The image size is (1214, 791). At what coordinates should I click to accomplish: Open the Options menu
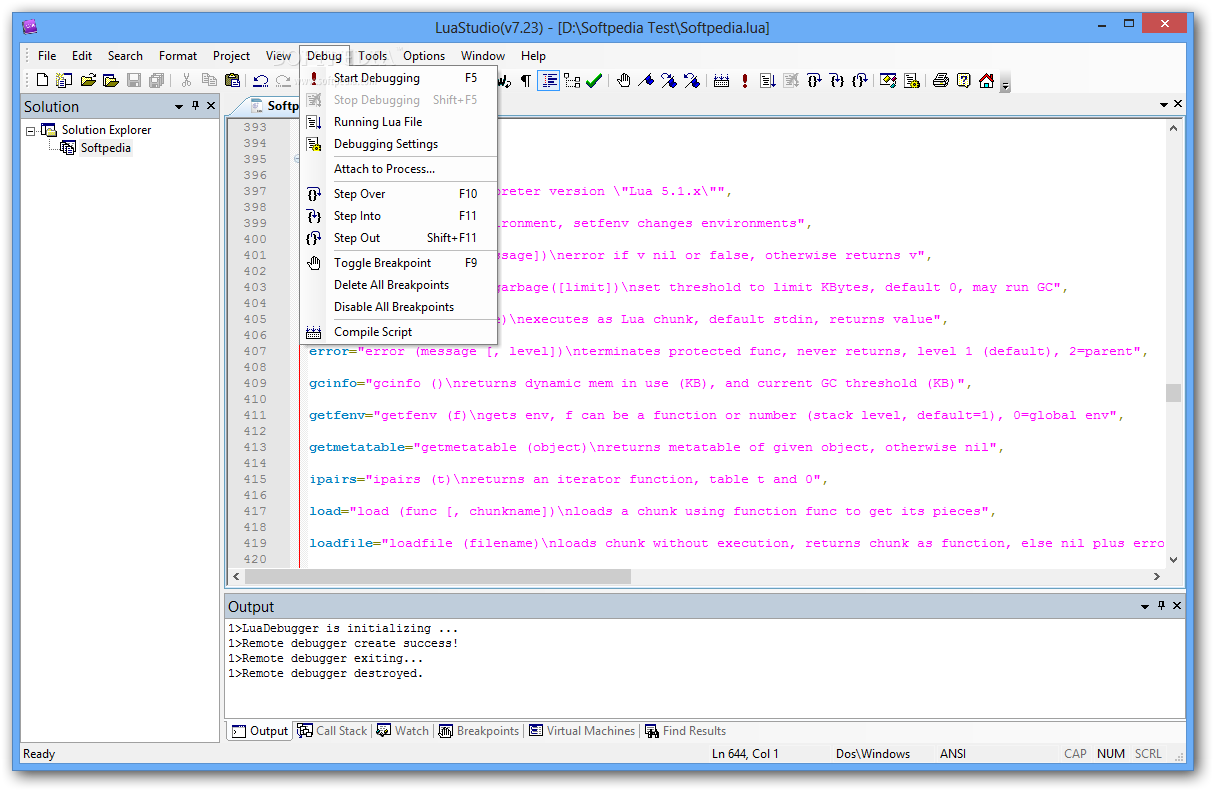[424, 56]
